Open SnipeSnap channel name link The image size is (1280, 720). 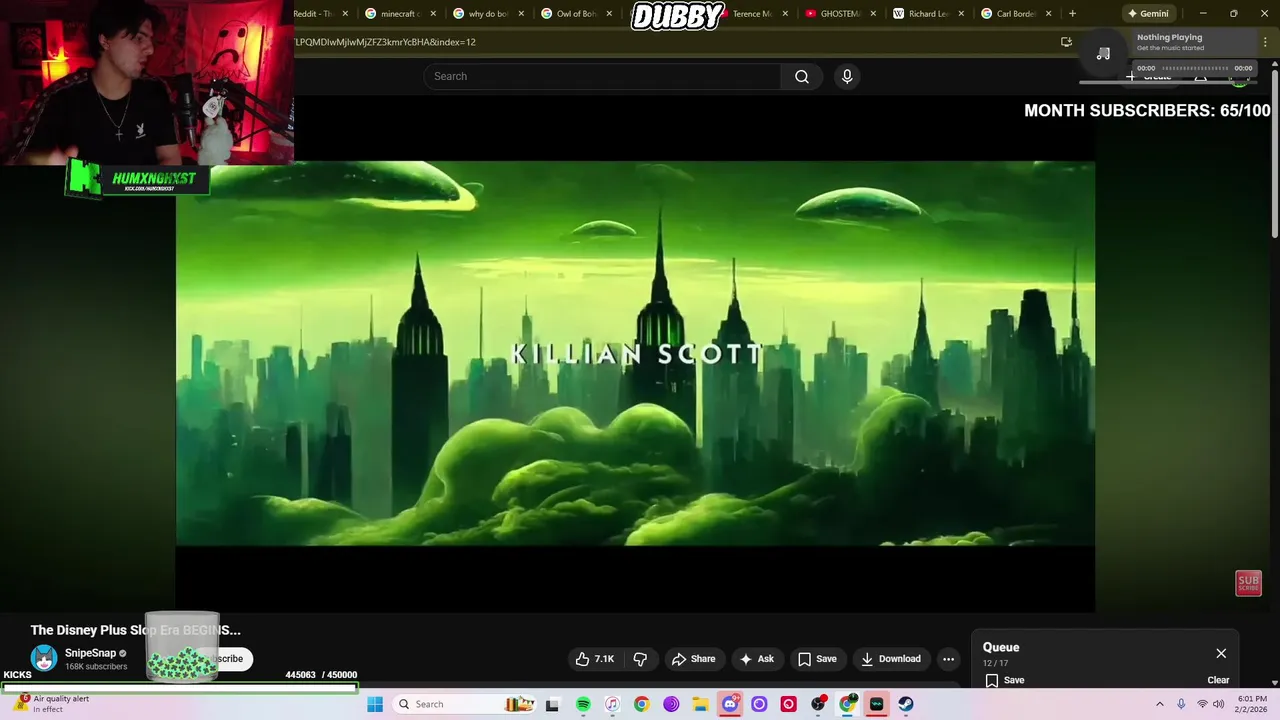[90, 653]
